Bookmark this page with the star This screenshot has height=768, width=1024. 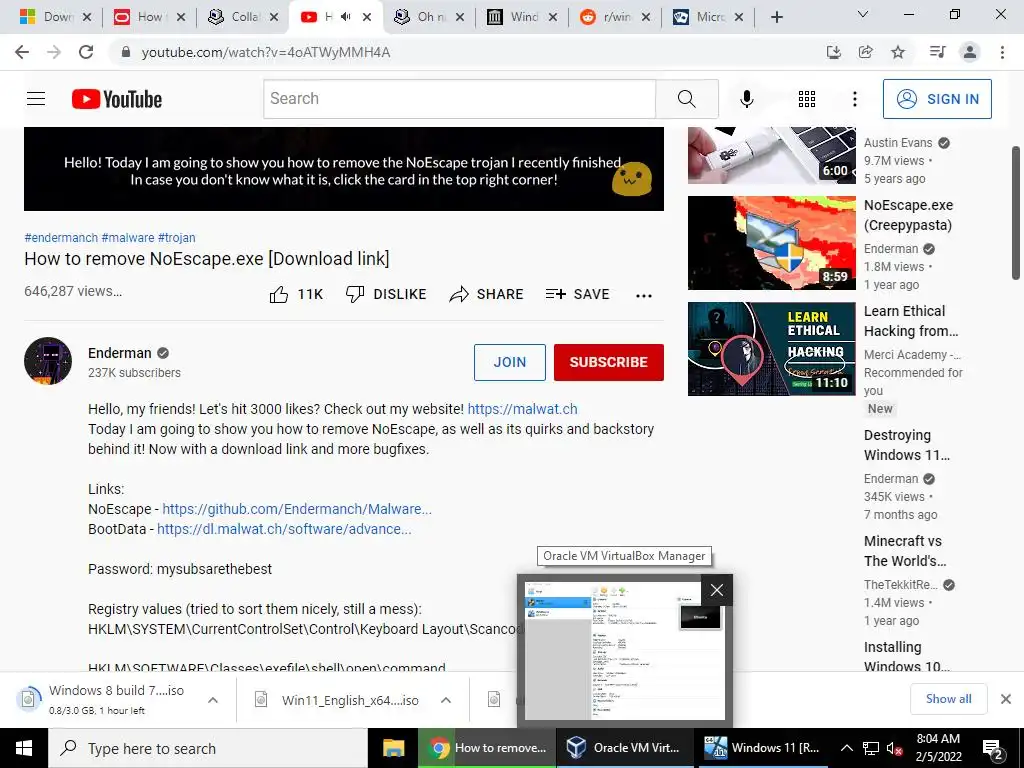pyautogui.click(x=898, y=52)
